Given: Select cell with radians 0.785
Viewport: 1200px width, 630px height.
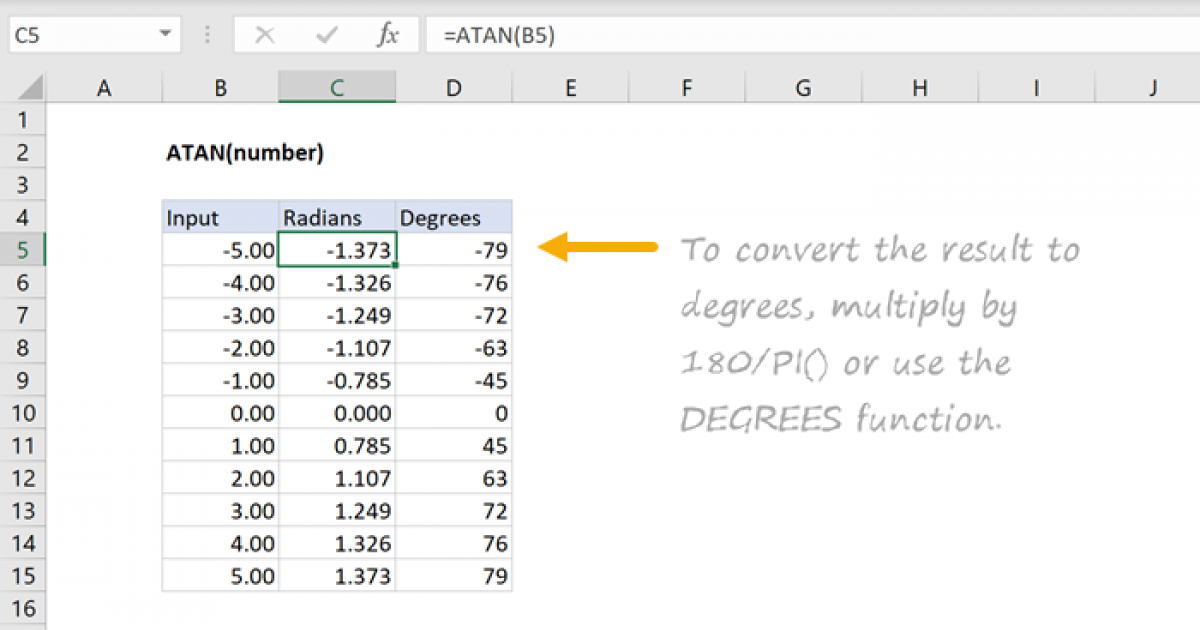Looking at the screenshot, I should pos(337,446).
